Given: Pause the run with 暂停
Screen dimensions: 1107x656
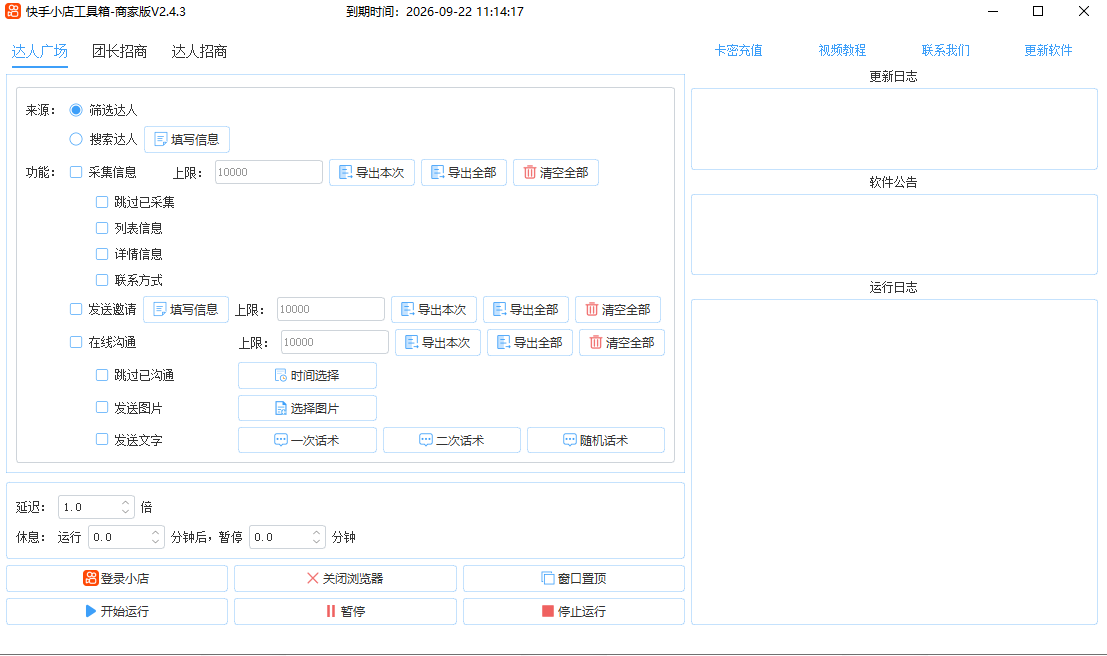Looking at the screenshot, I should point(345,612).
